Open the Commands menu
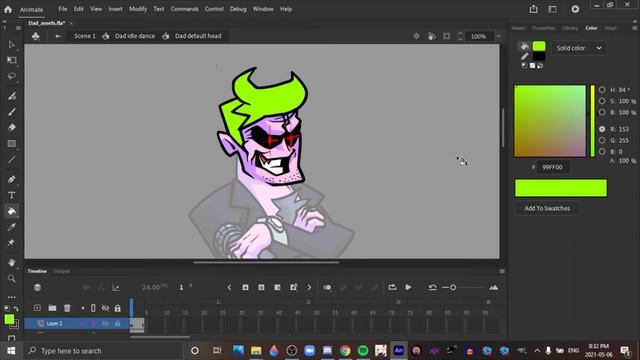The width and height of the screenshot is (640, 360). [x=184, y=9]
